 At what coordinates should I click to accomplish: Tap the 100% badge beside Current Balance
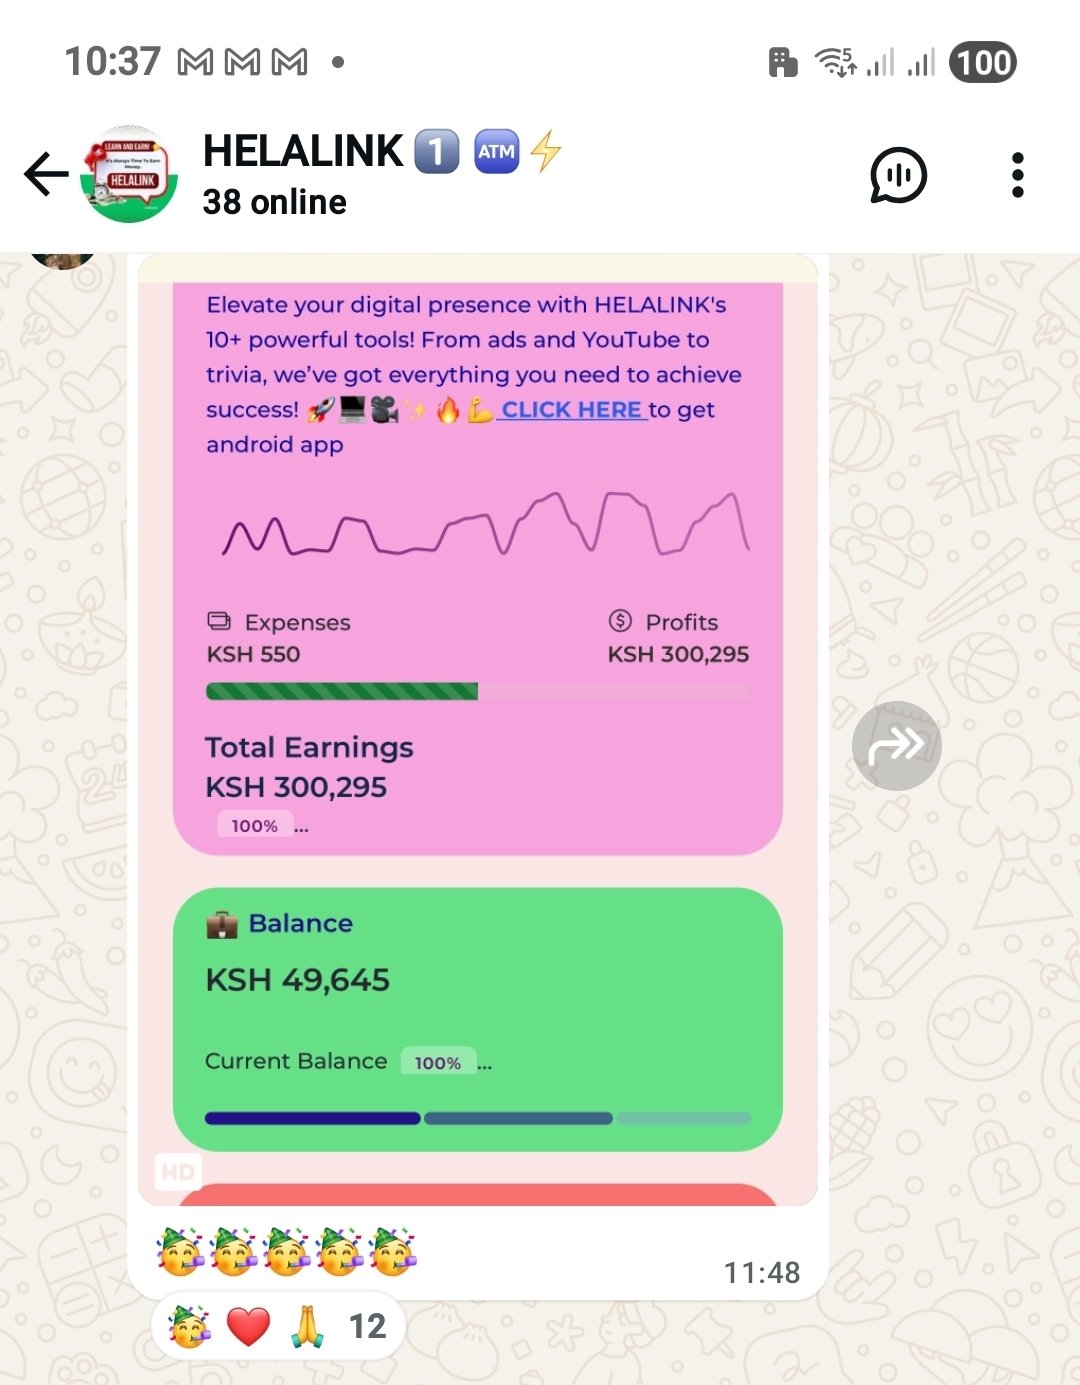click(x=438, y=1062)
